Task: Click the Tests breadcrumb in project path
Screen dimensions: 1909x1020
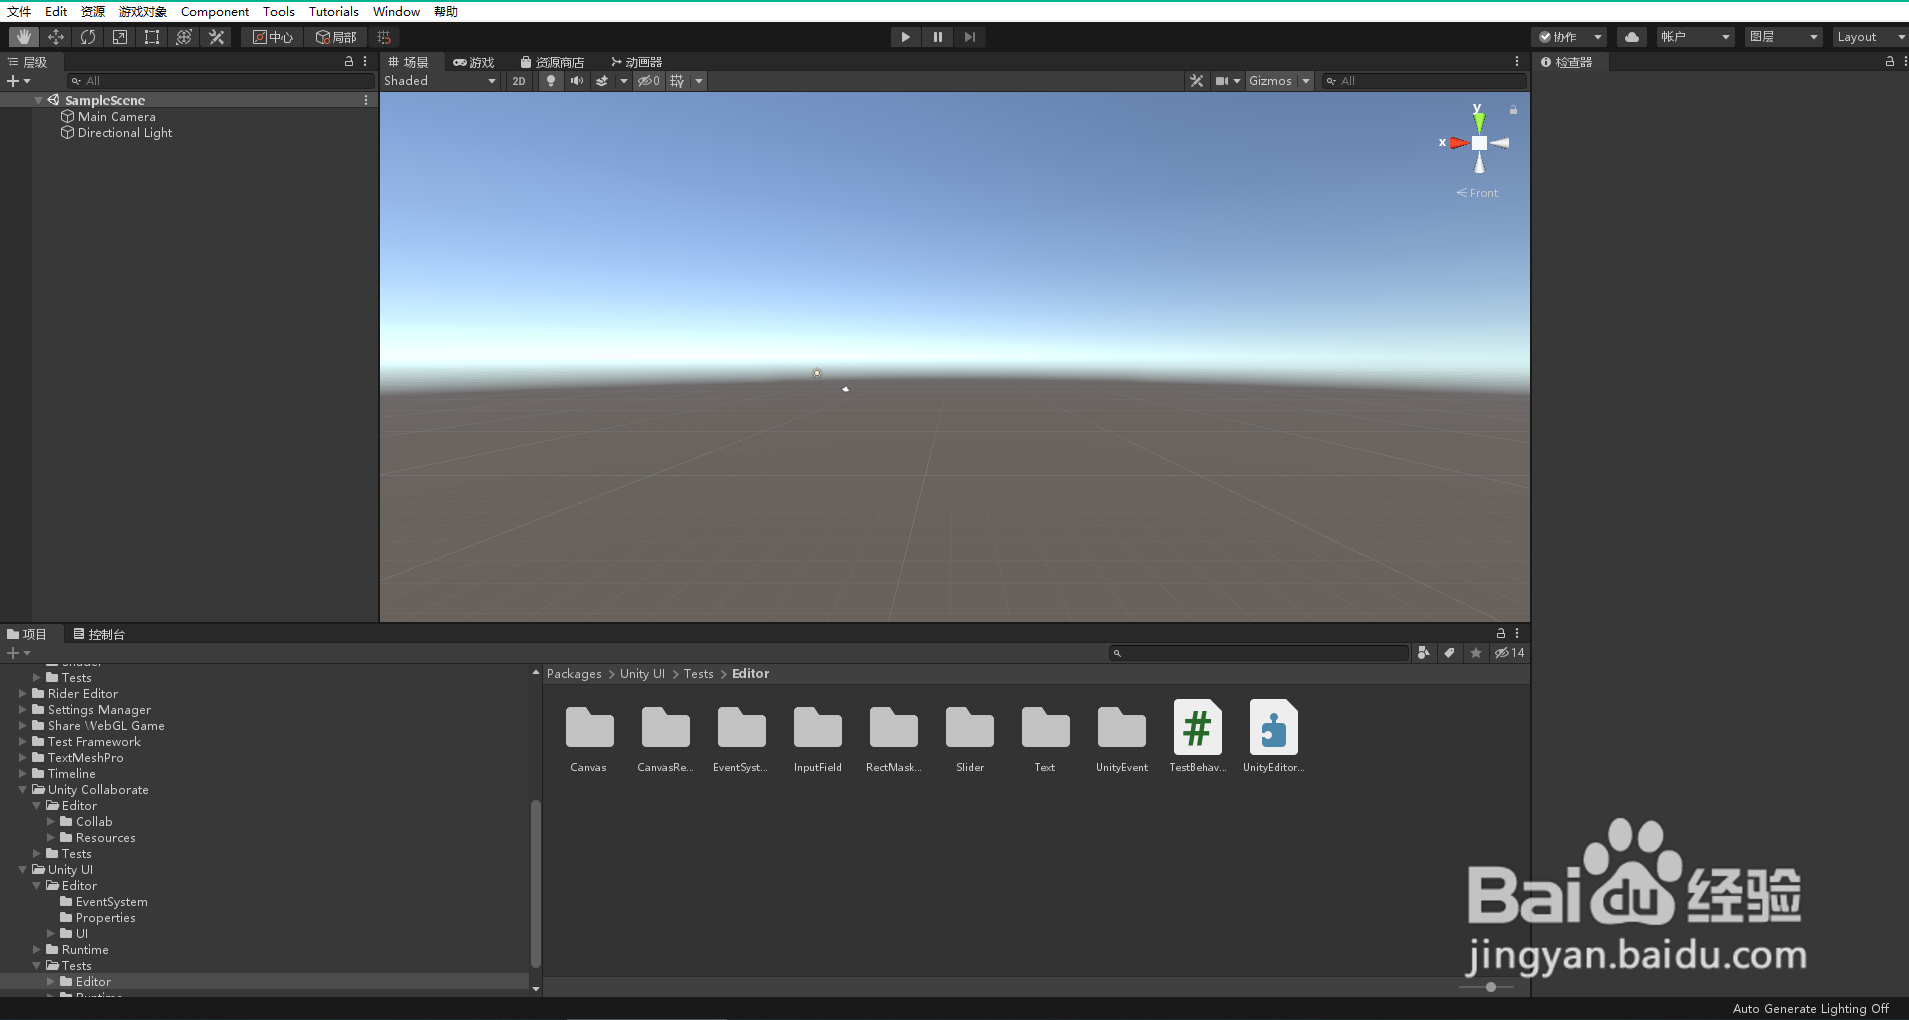Action: (698, 673)
